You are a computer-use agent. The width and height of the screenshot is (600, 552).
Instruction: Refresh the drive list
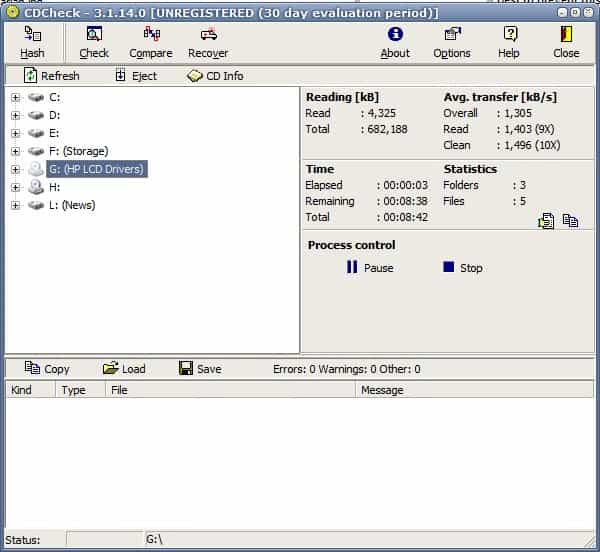(51, 76)
